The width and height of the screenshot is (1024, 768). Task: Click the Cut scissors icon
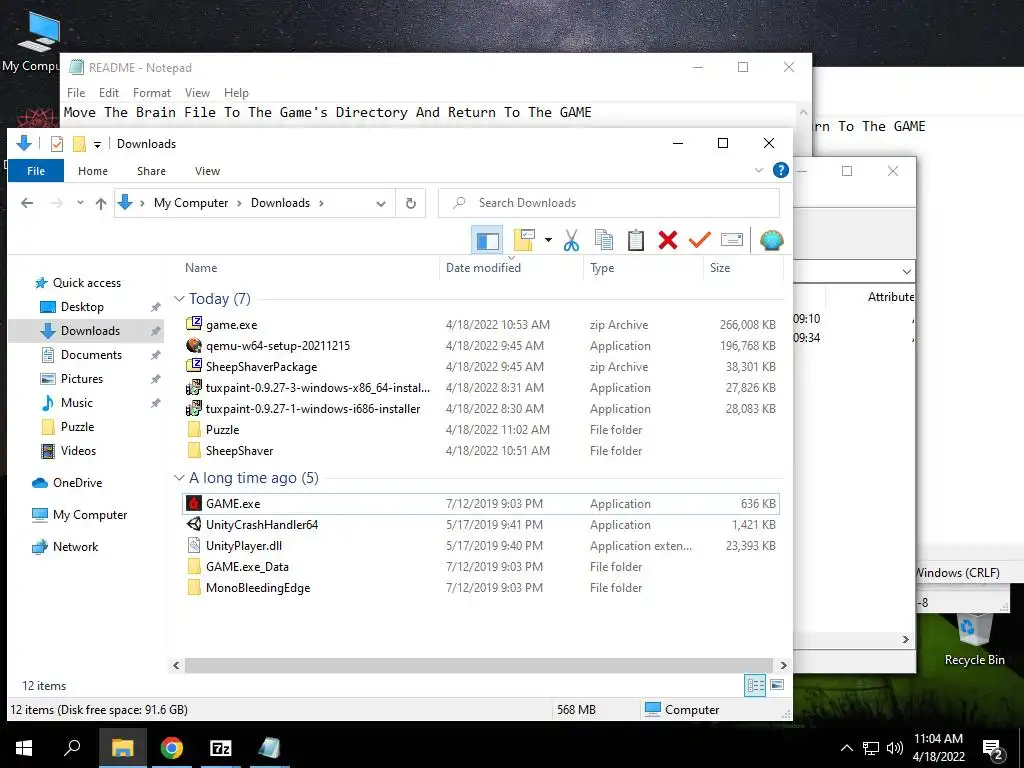571,240
